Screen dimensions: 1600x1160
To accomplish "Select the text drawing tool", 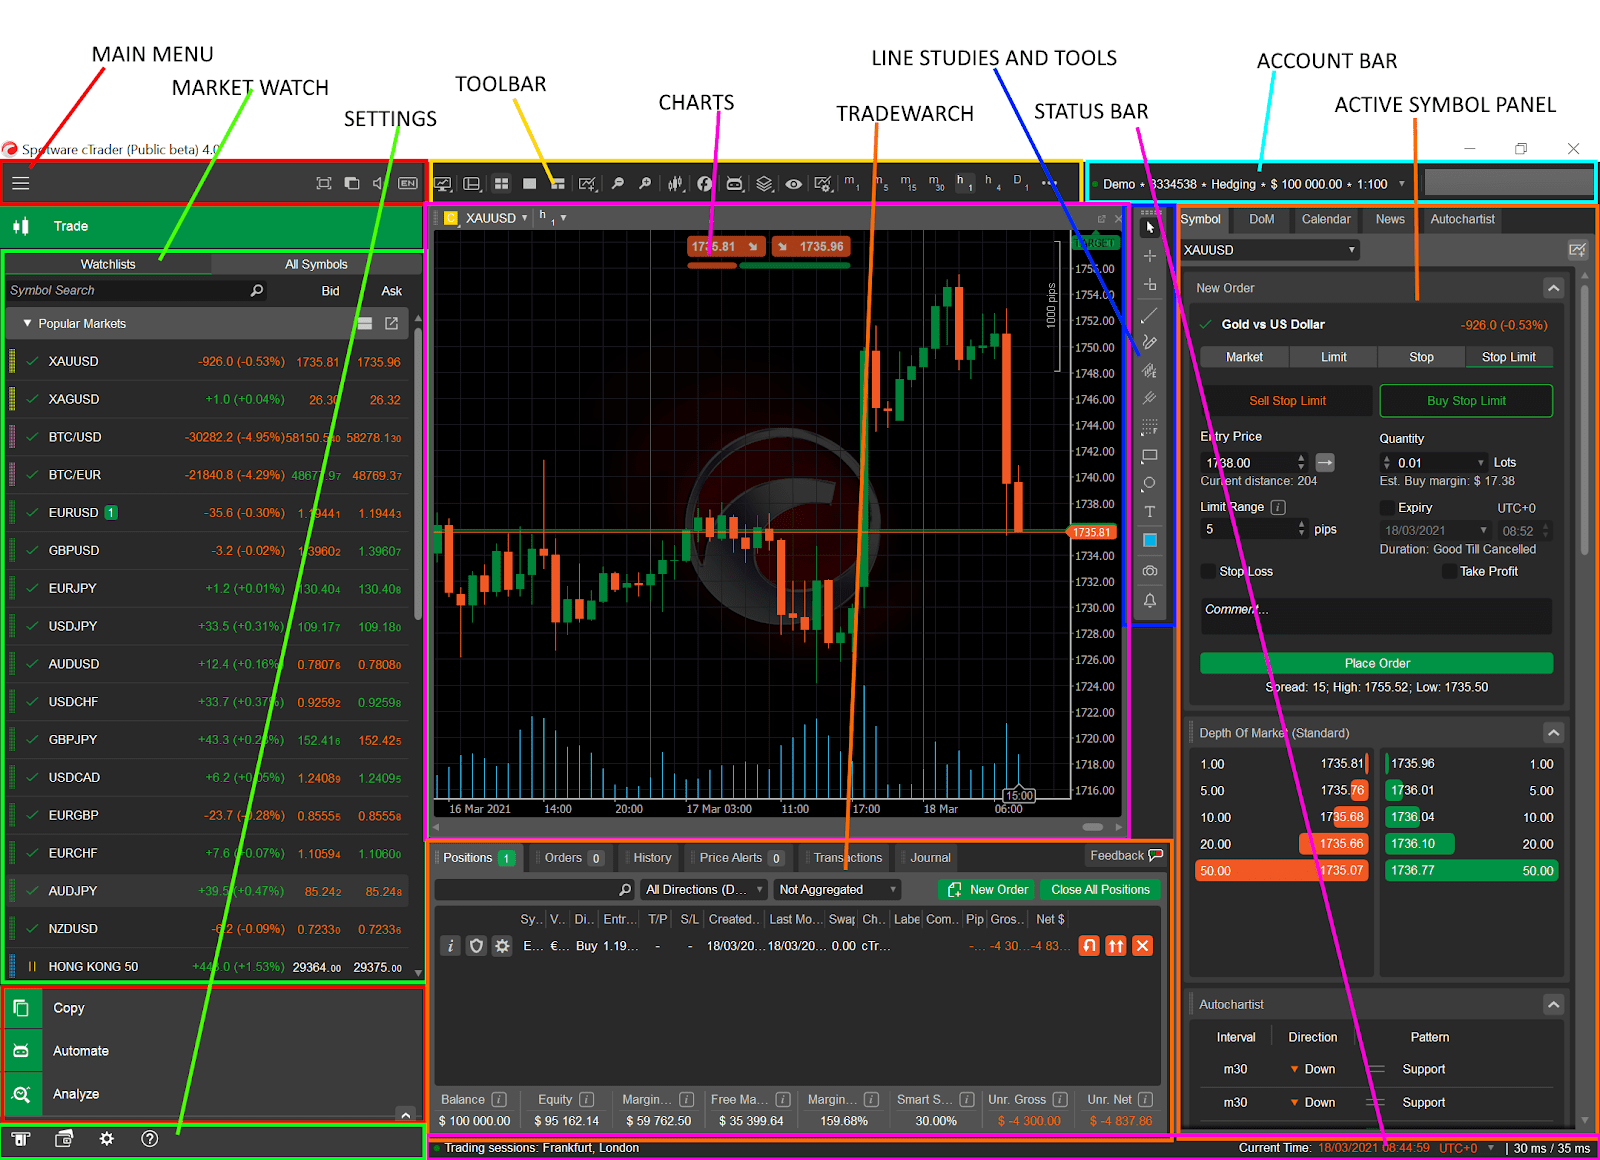I will pos(1150,512).
